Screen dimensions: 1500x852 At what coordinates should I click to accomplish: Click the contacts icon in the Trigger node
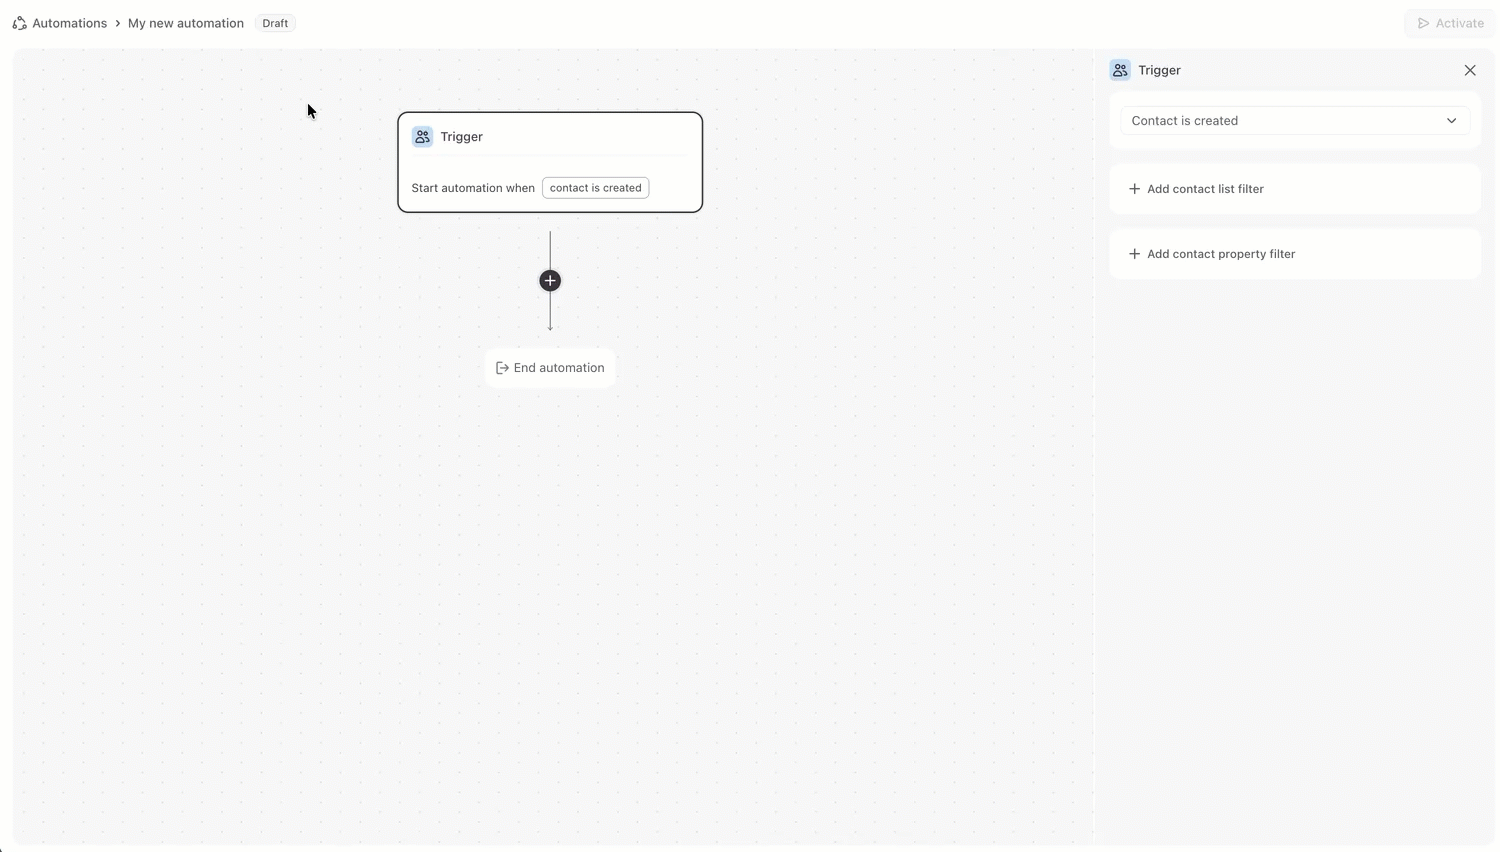422,137
